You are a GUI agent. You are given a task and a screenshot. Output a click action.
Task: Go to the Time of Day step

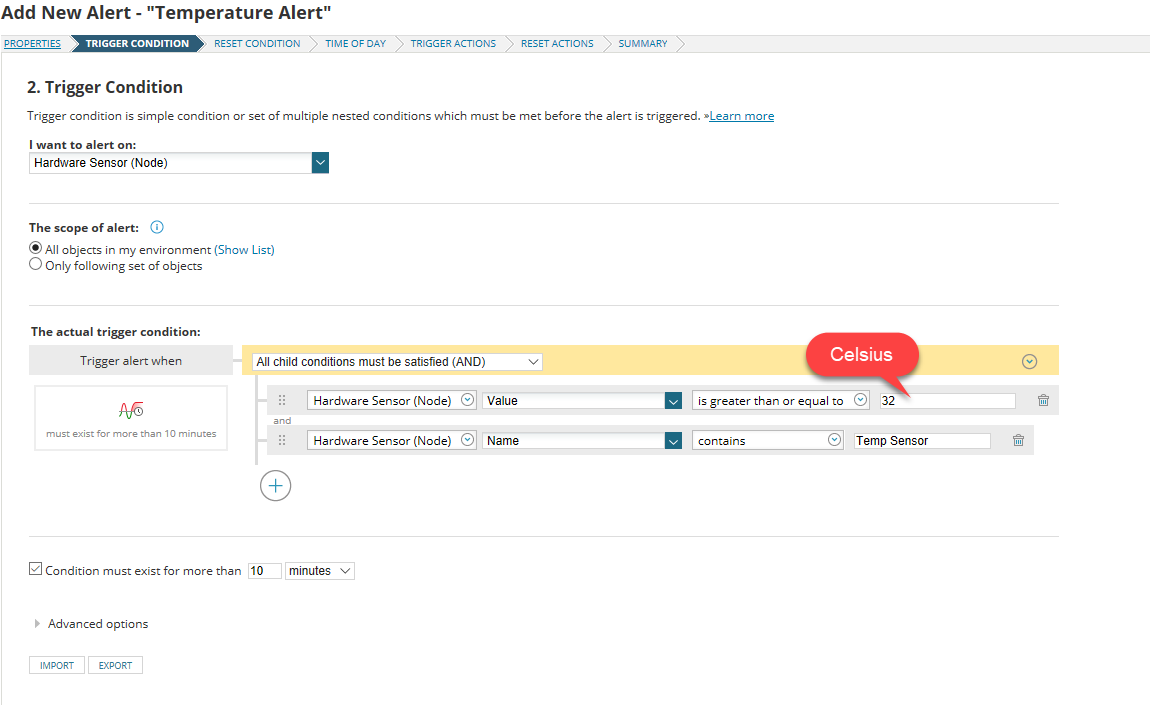(356, 44)
